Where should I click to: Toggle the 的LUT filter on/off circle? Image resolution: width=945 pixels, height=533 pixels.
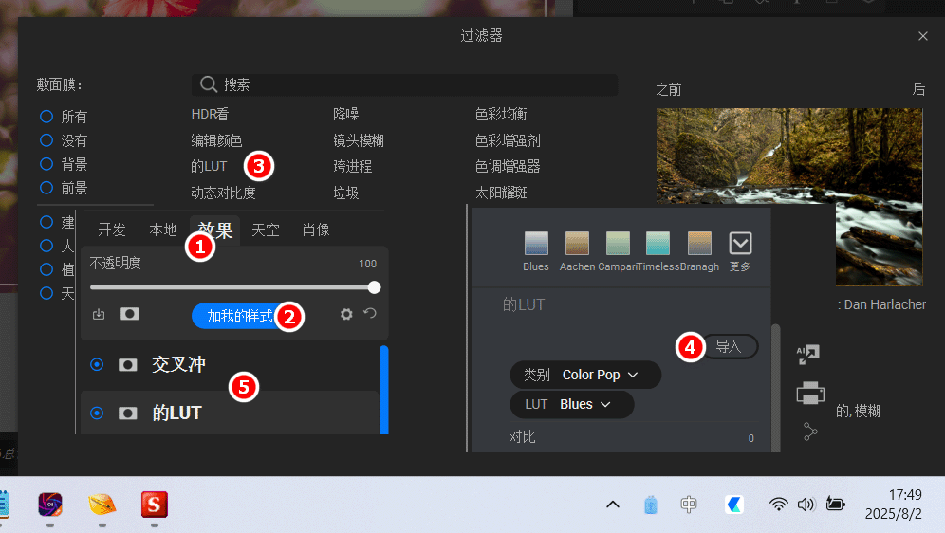pyautogui.click(x=96, y=413)
